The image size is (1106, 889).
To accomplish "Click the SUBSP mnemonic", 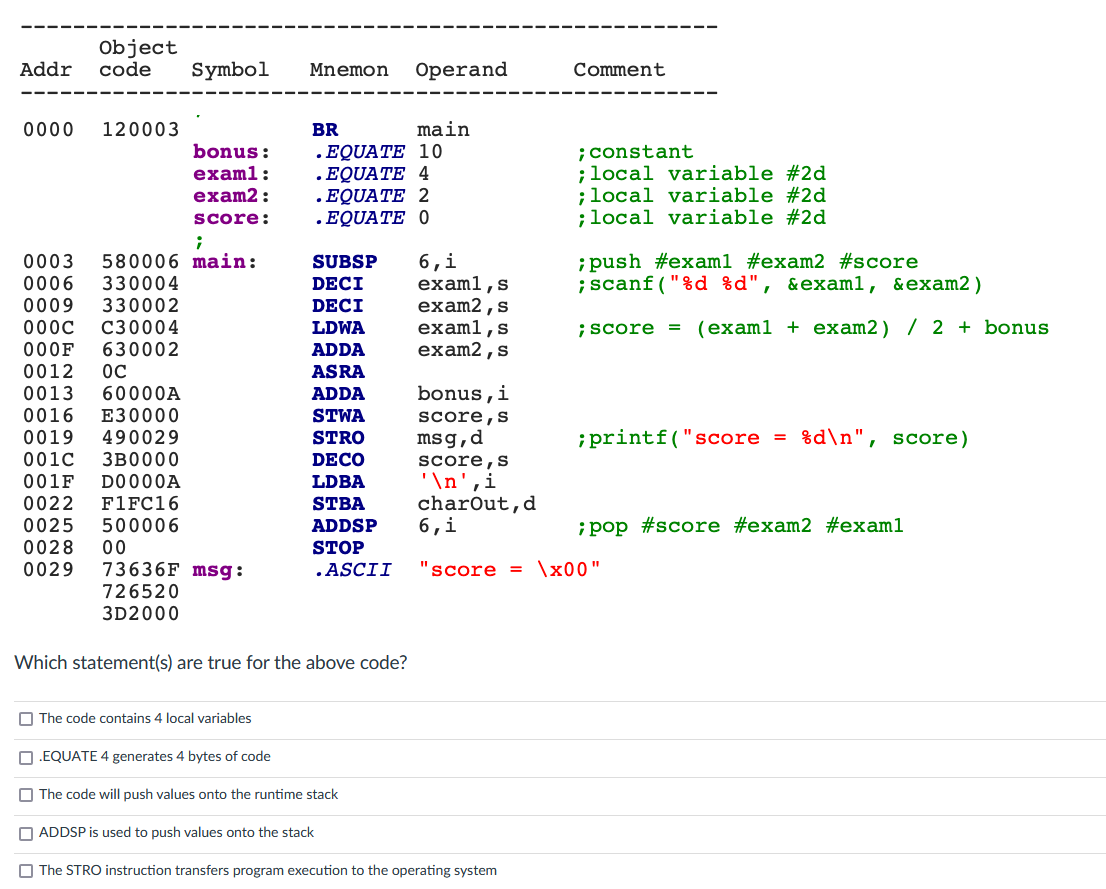I will (x=344, y=262).
